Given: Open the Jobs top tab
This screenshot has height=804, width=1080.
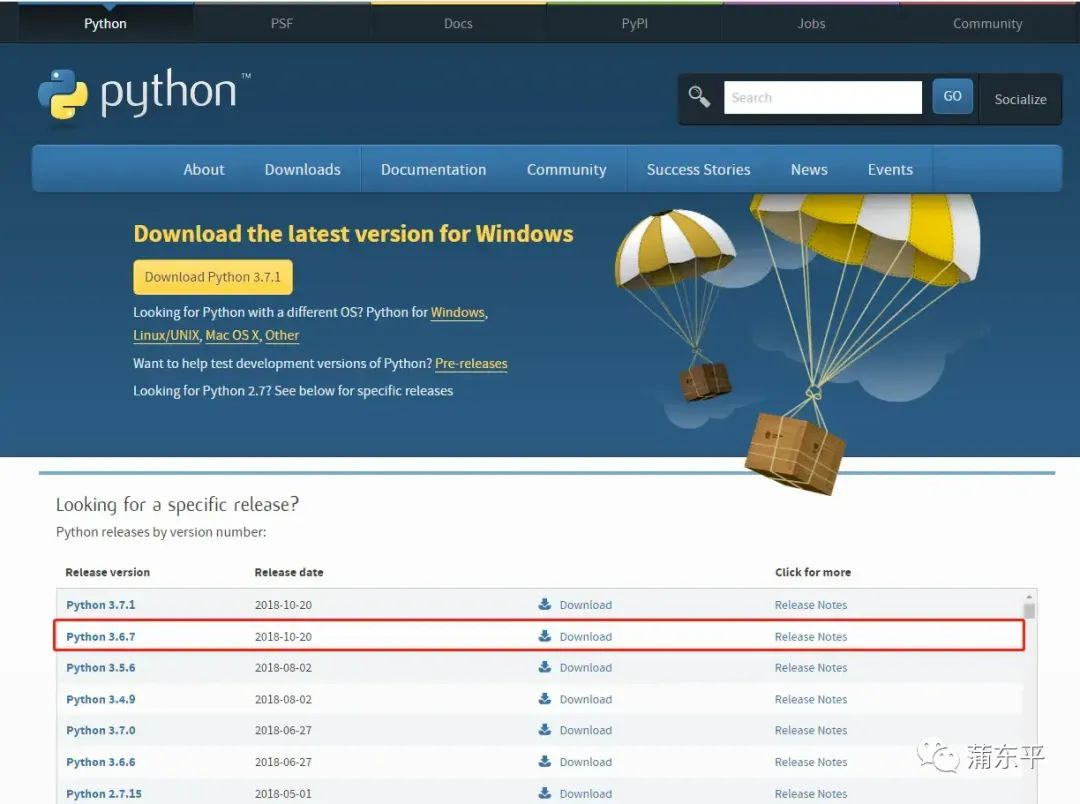Looking at the screenshot, I should [x=811, y=23].
